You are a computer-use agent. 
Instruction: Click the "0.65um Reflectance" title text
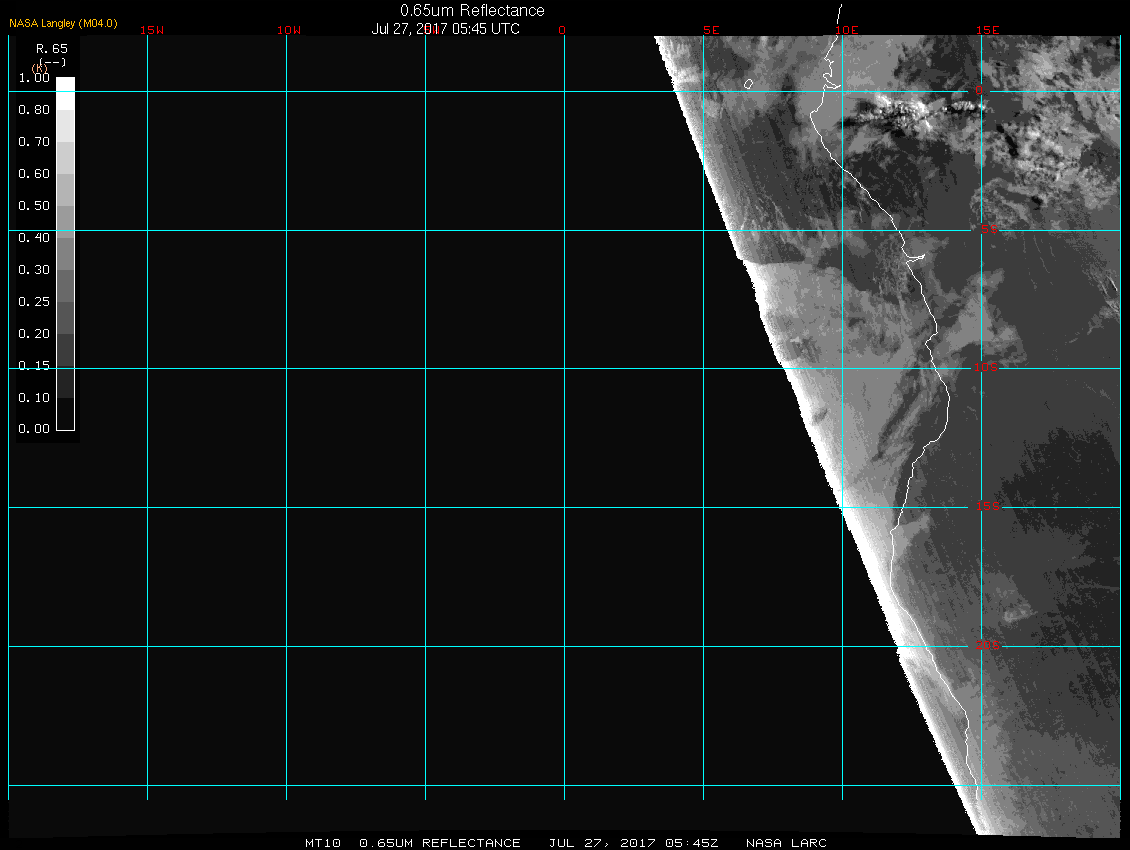(472, 11)
